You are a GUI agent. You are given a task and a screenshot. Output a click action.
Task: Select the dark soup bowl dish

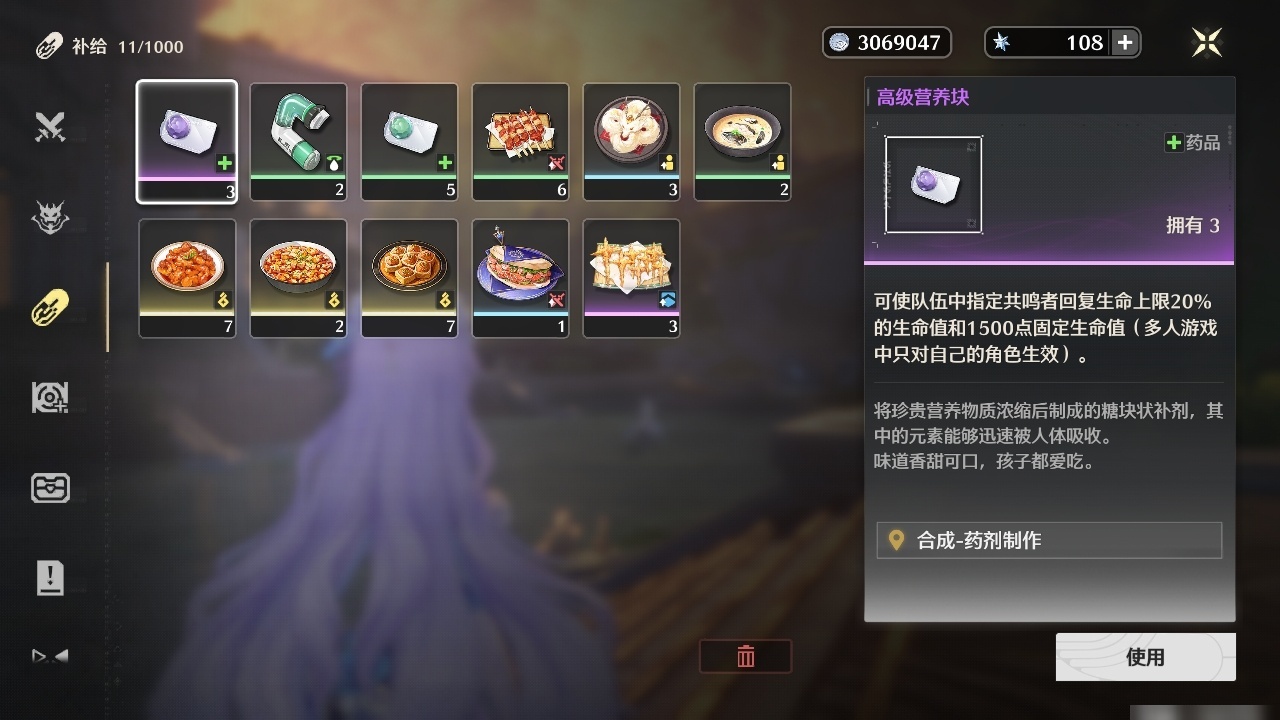(742, 142)
